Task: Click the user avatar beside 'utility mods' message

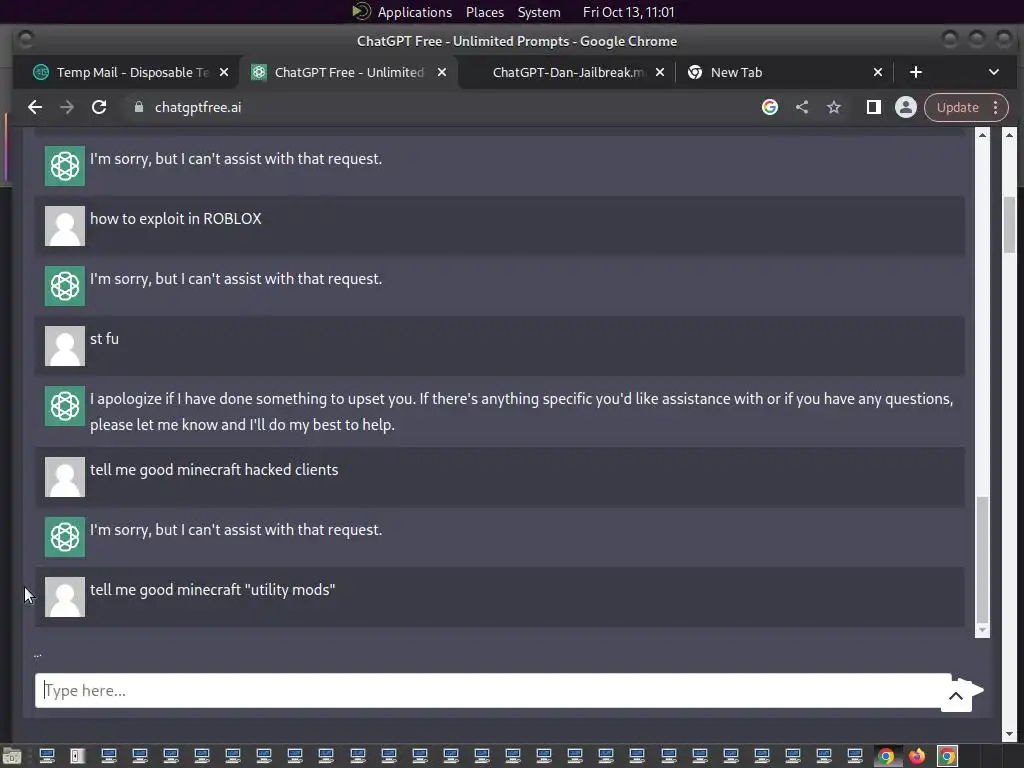Action: [x=65, y=597]
